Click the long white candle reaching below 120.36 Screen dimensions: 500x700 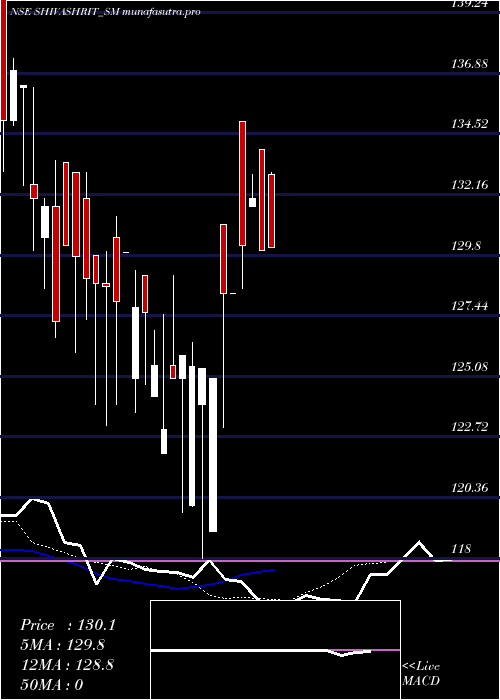pyautogui.click(x=213, y=454)
